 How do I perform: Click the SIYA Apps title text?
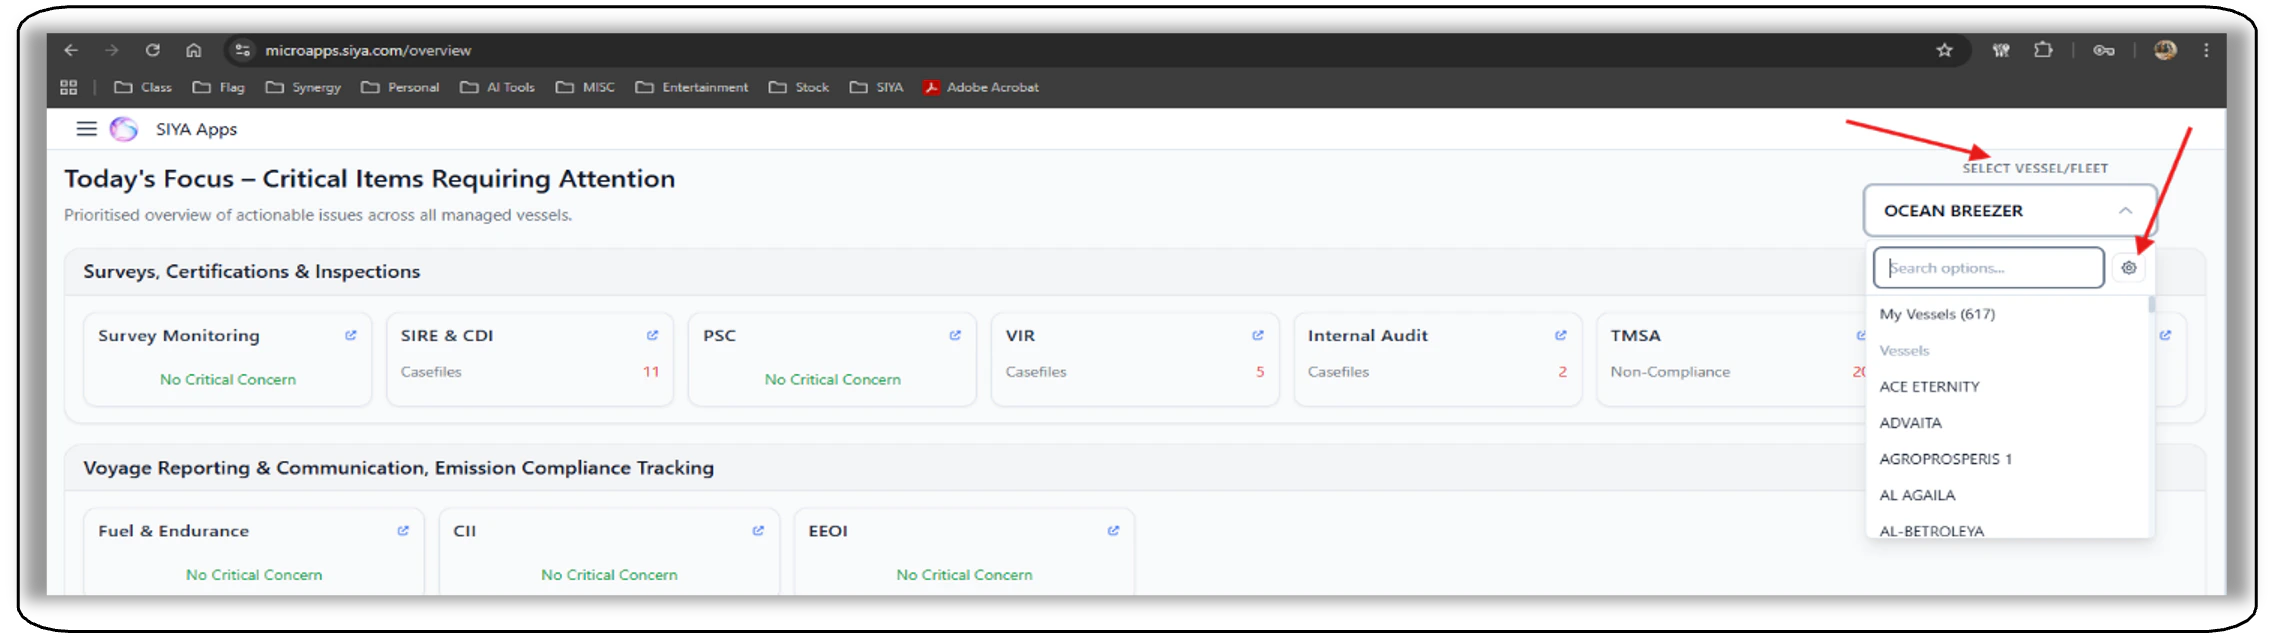coord(196,129)
